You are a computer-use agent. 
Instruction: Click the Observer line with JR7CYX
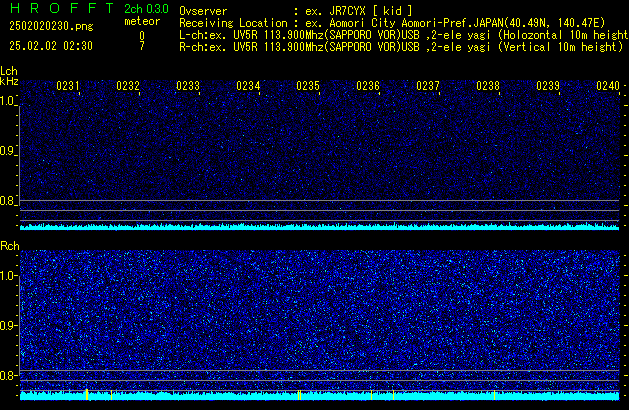tap(296, 11)
